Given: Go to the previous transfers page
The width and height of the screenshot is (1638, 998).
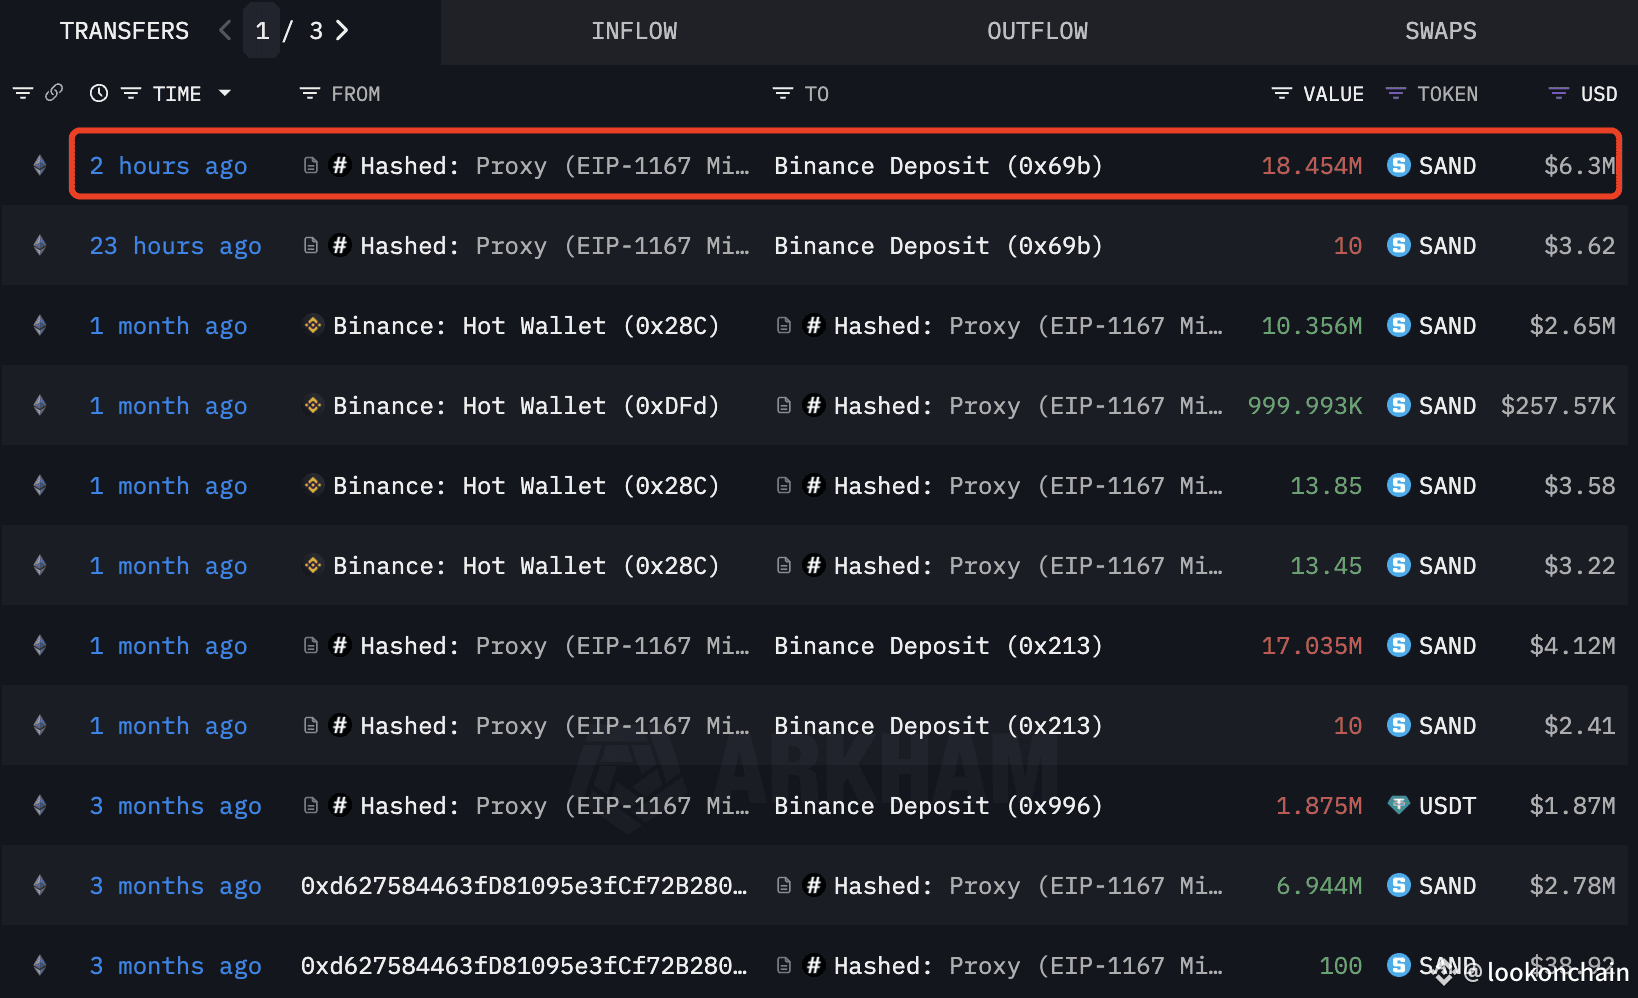Looking at the screenshot, I should [225, 31].
